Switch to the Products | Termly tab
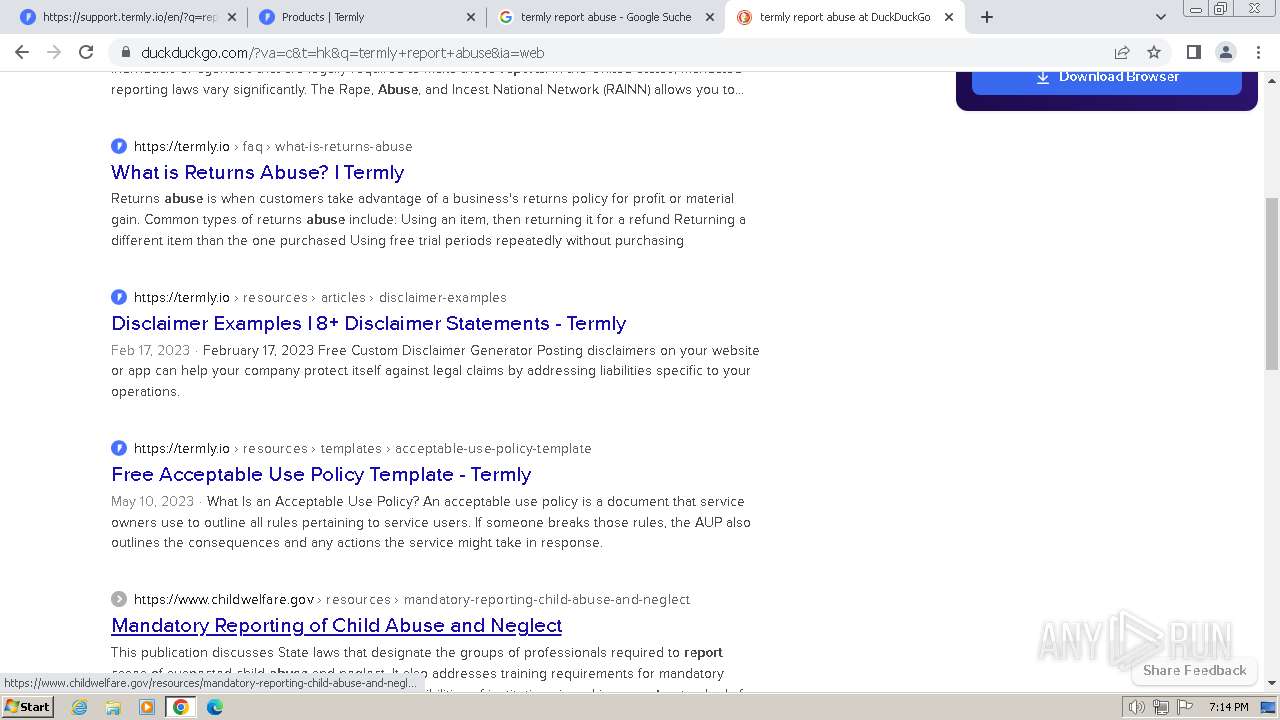 pos(368,17)
